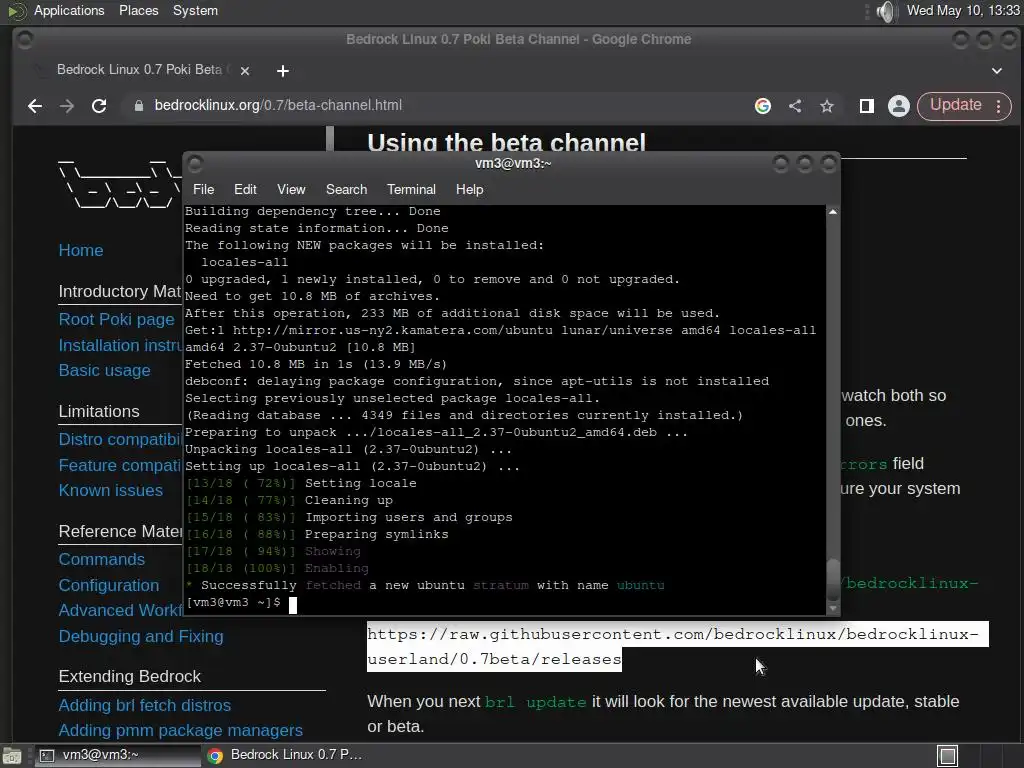Click the 'Using the beta channel' heading
1024x768 pixels.
[506, 142]
